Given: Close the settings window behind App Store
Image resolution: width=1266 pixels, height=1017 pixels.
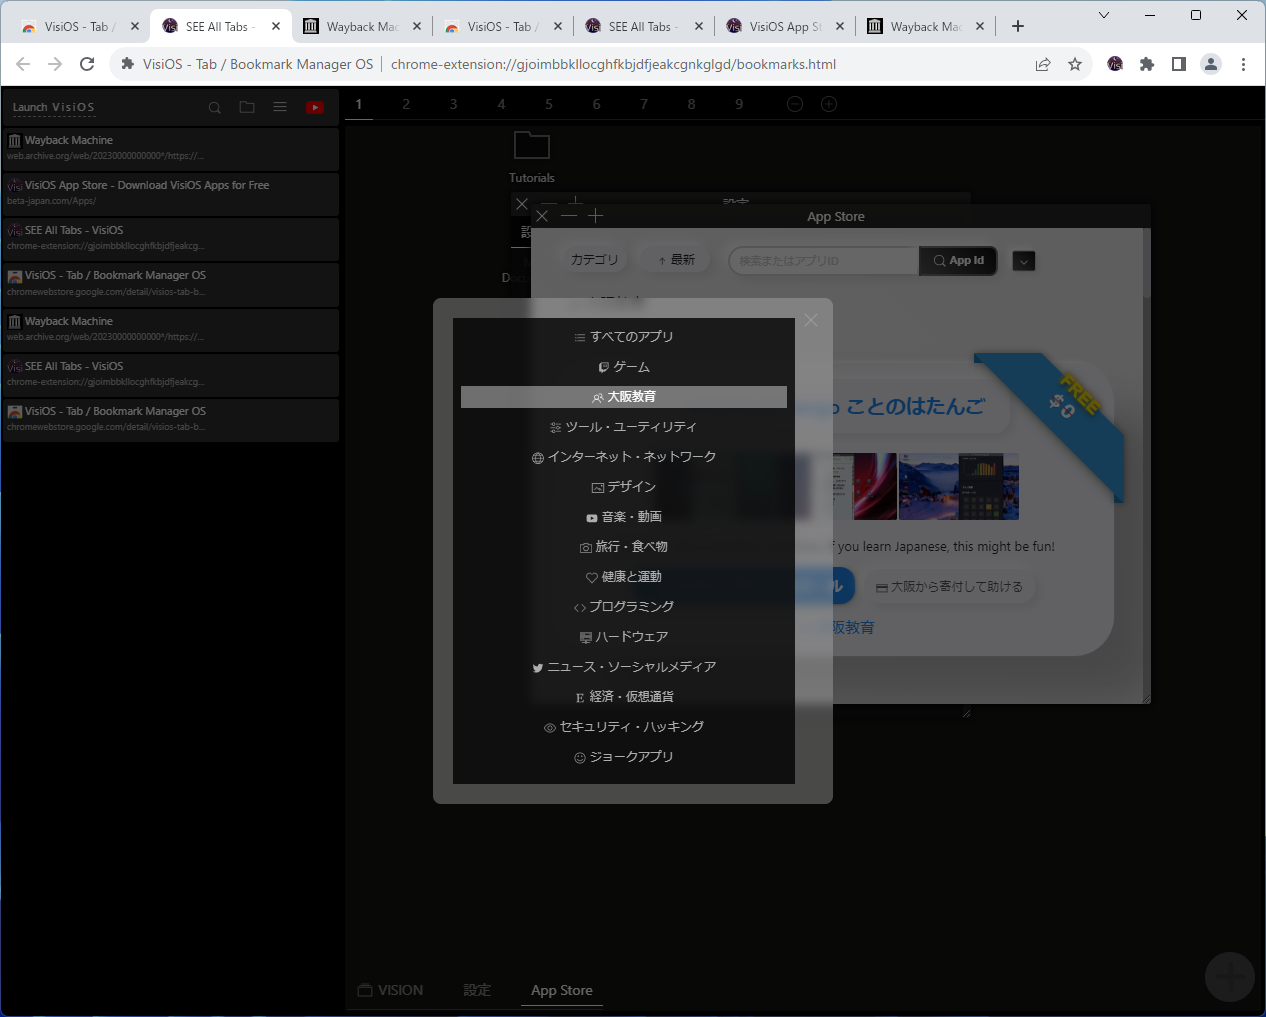Looking at the screenshot, I should pyautogui.click(x=521, y=204).
